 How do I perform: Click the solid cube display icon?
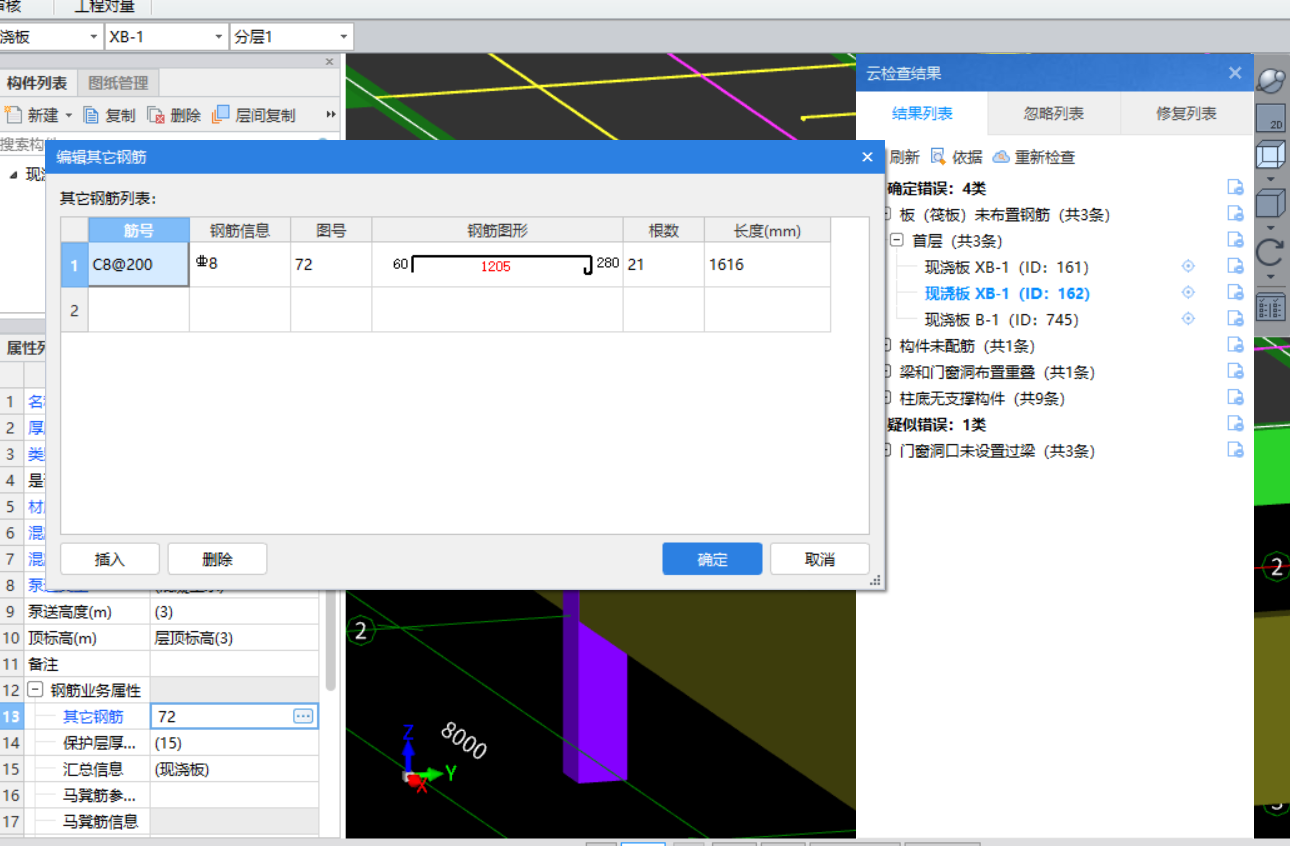point(1270,204)
